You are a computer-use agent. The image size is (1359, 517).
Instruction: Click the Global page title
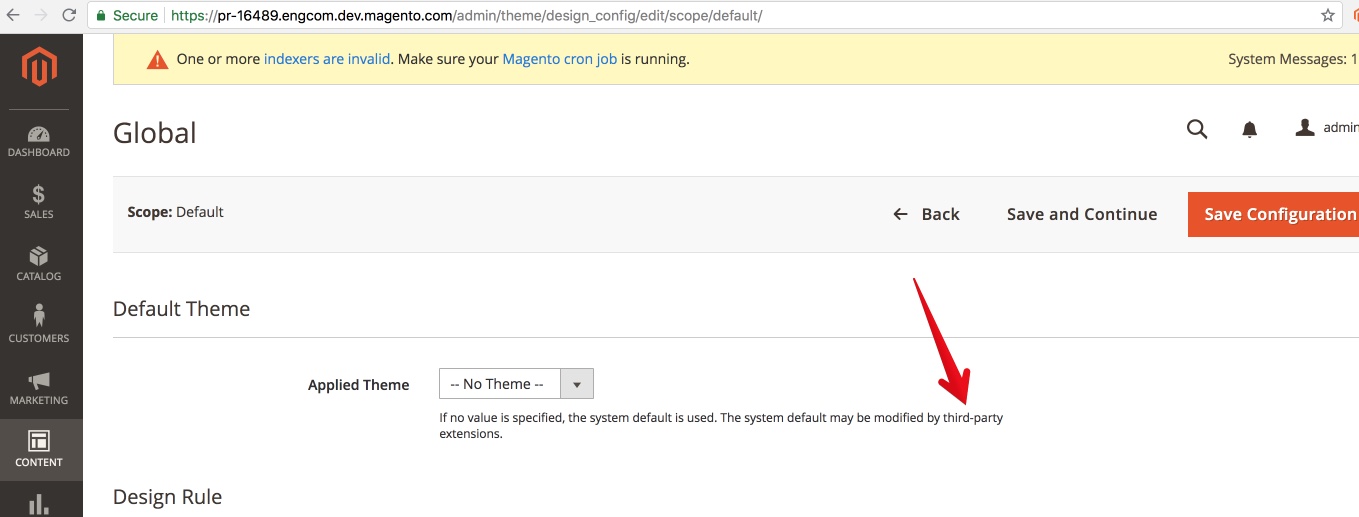pyautogui.click(x=155, y=133)
